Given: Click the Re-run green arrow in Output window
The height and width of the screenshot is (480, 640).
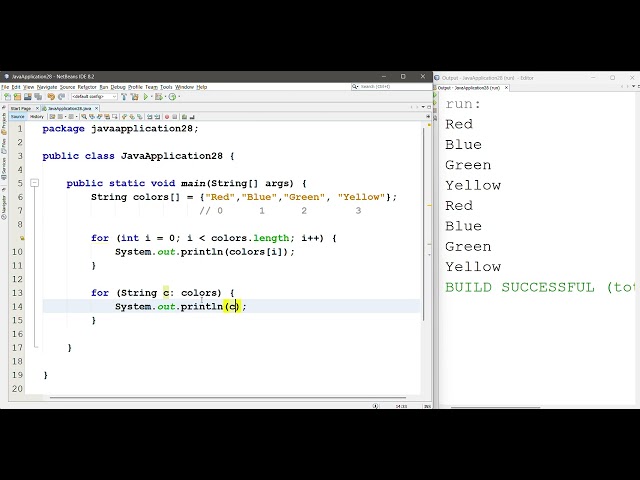Looking at the screenshot, I should coord(435,95).
